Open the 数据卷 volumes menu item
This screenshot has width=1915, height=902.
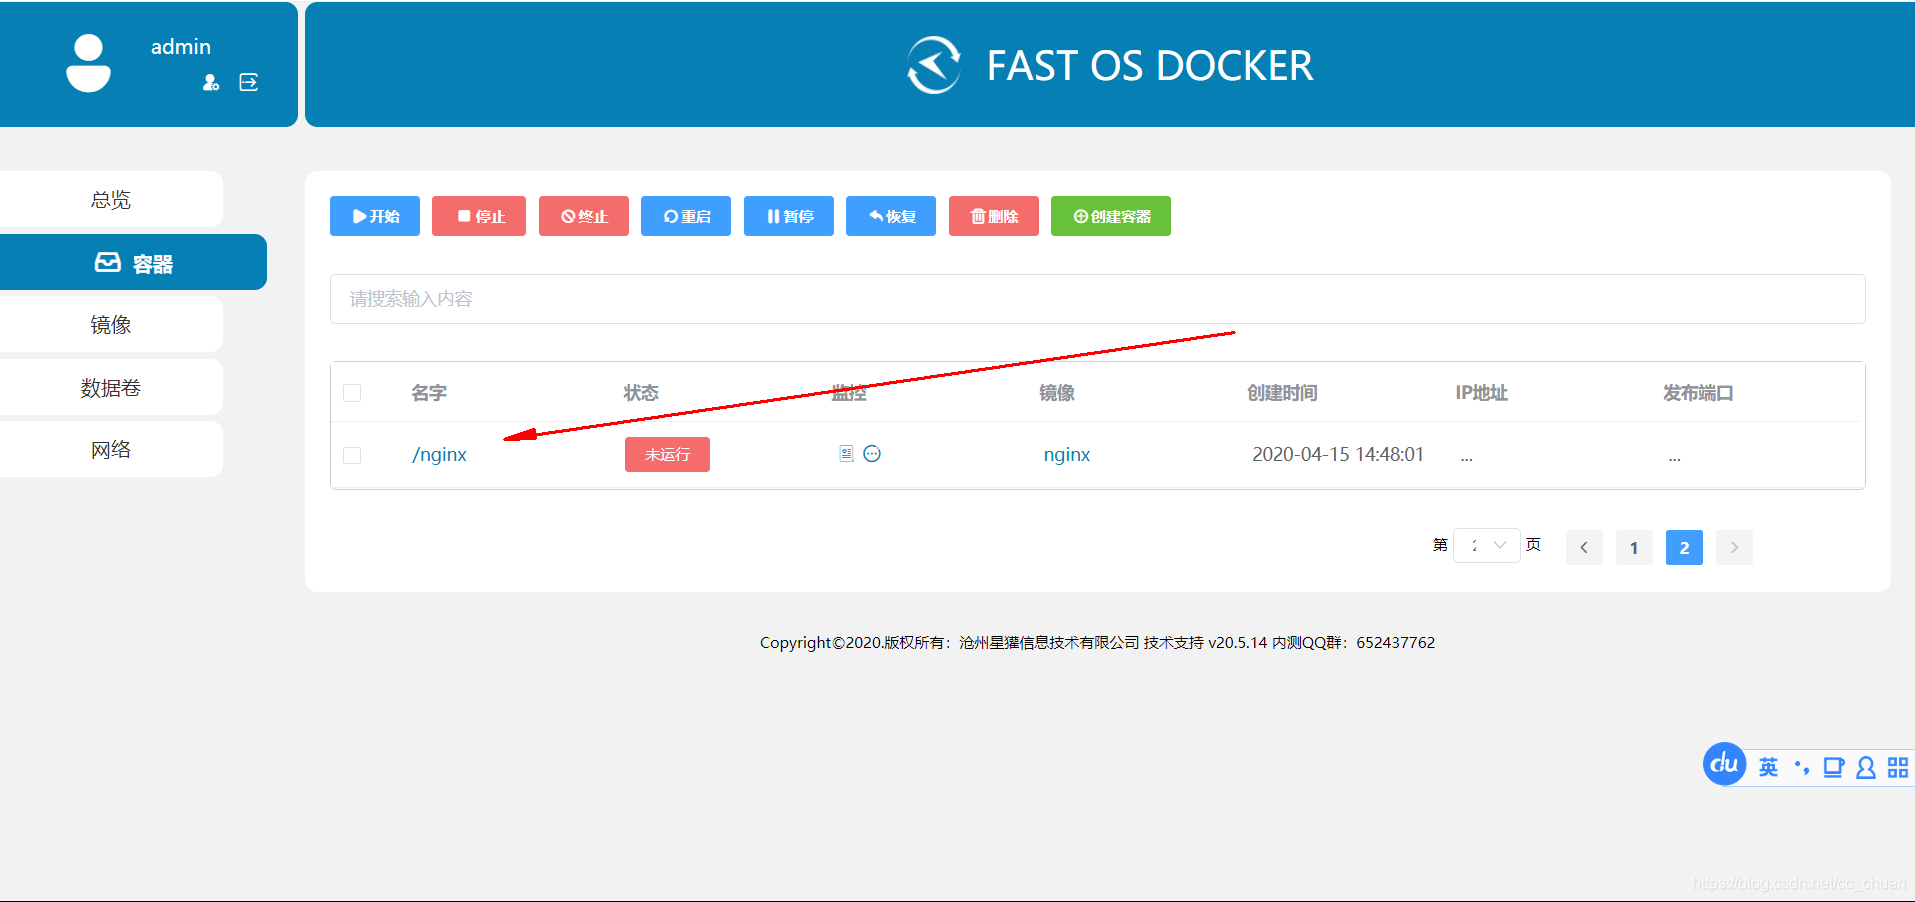[111, 387]
